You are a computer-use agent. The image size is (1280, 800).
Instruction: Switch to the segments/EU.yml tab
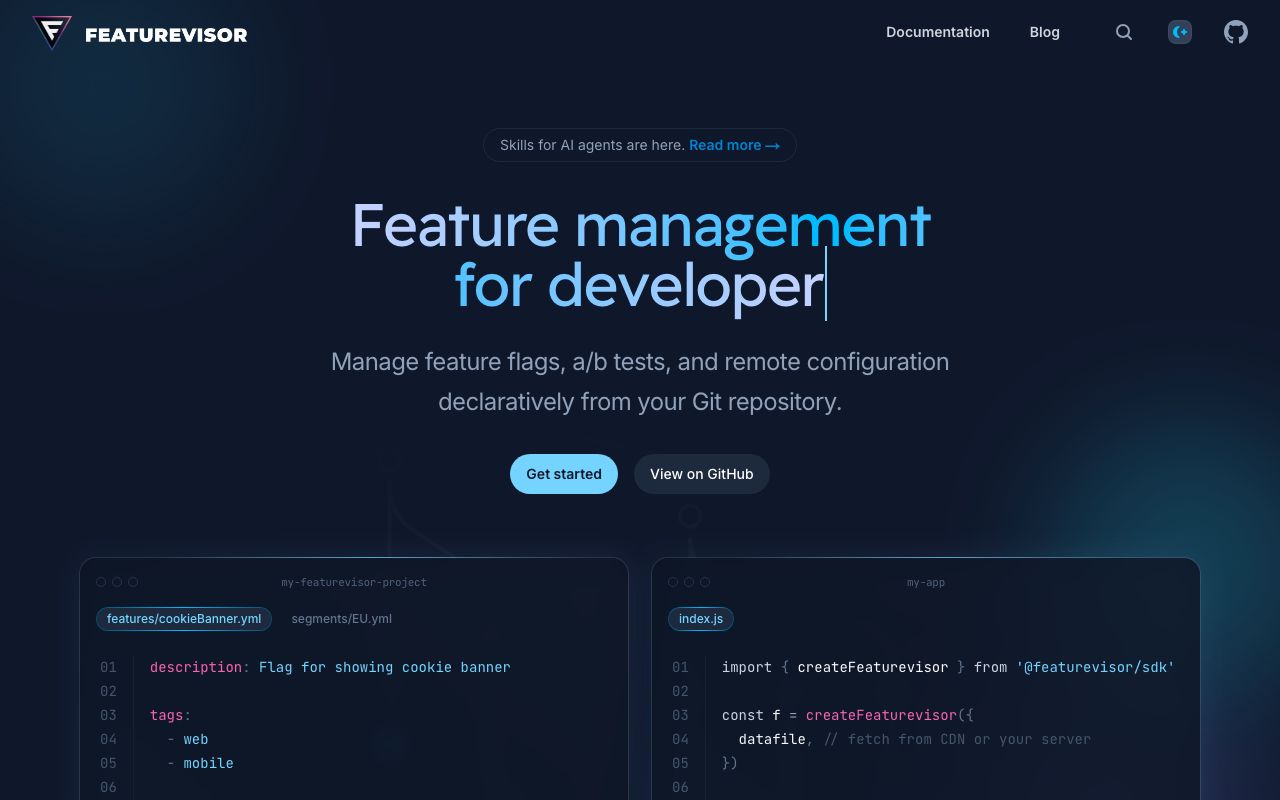click(342, 619)
